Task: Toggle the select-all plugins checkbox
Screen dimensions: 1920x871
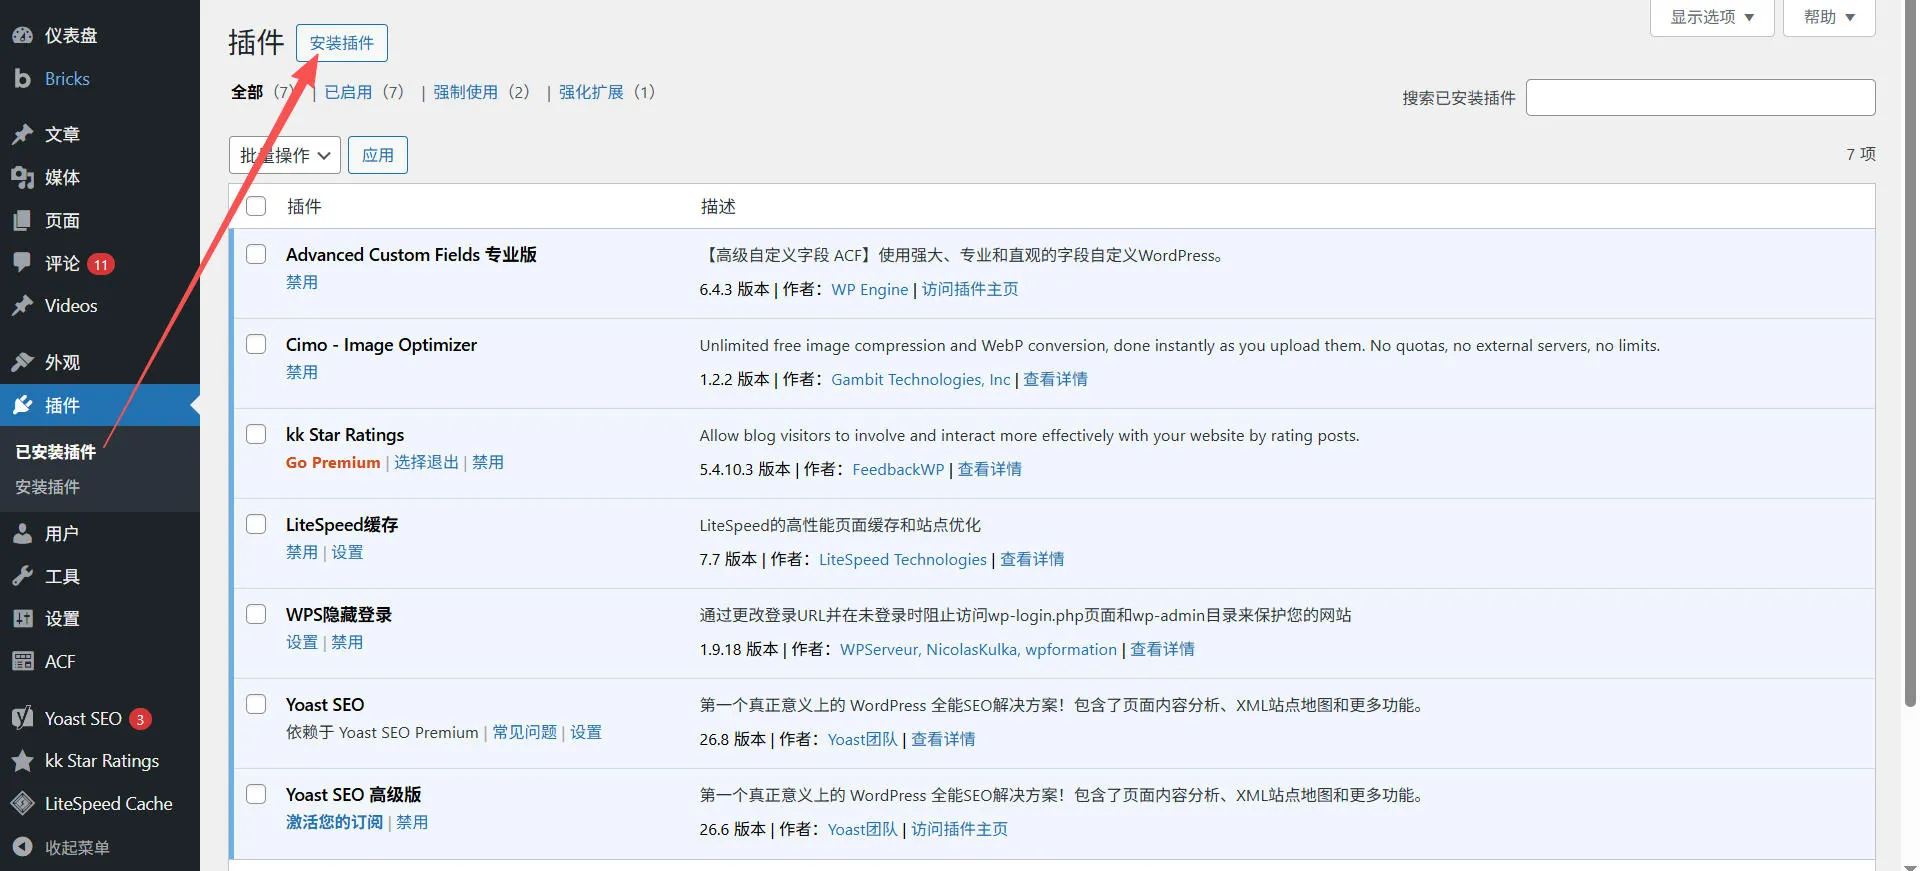Action: pyautogui.click(x=257, y=206)
